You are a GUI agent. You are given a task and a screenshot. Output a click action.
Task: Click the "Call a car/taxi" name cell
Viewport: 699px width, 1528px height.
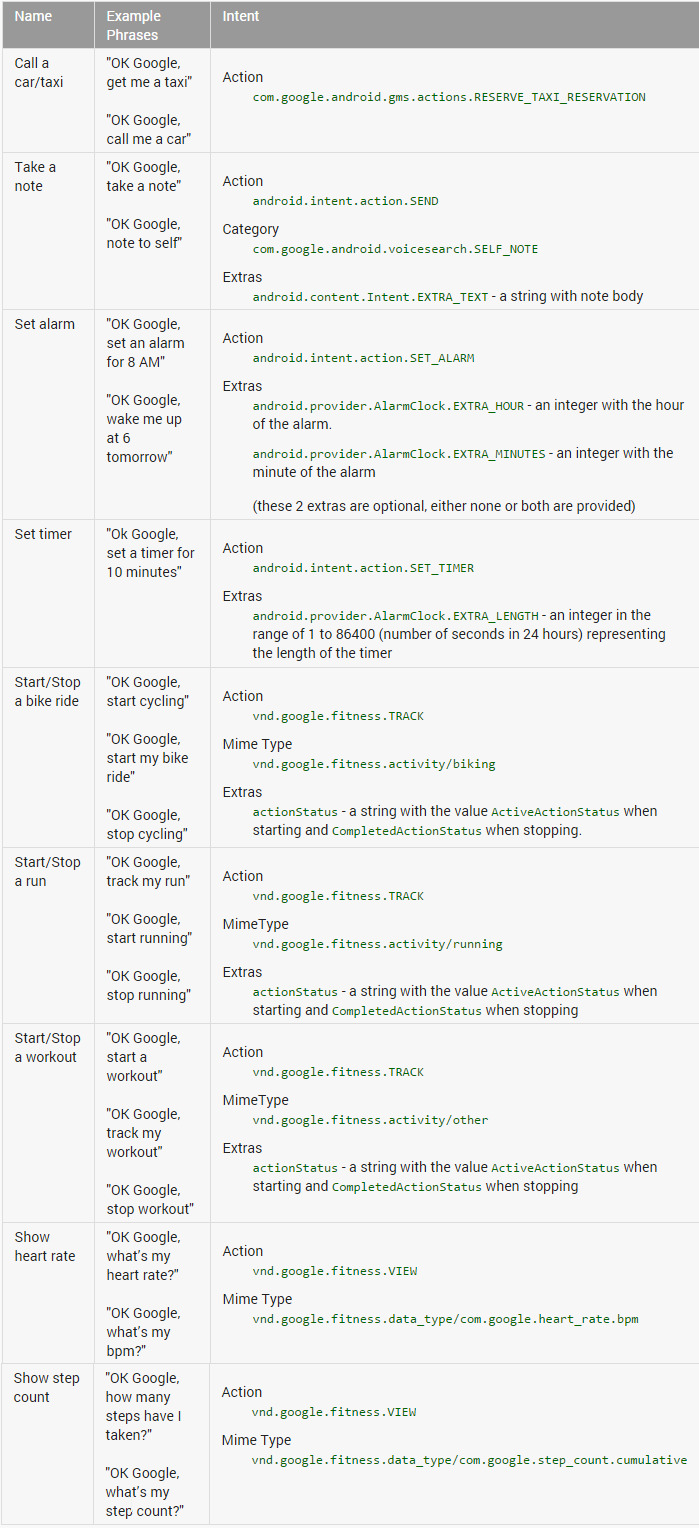[39, 72]
